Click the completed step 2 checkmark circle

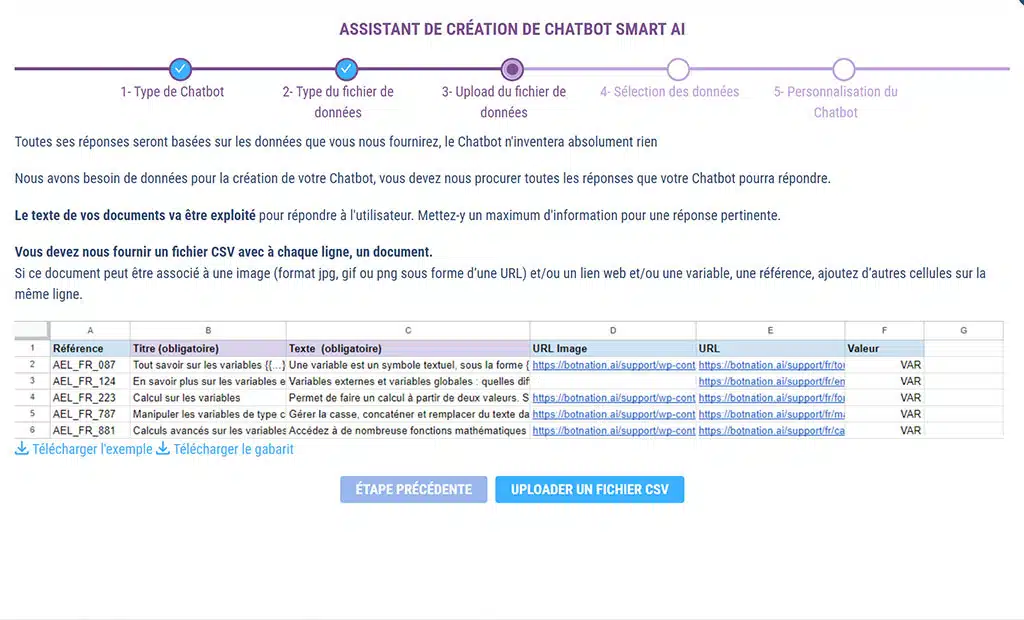346,69
